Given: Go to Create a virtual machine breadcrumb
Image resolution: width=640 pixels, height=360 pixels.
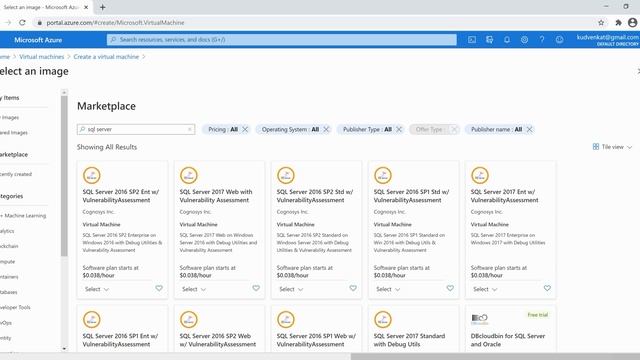Looking at the screenshot, I should pos(106,57).
